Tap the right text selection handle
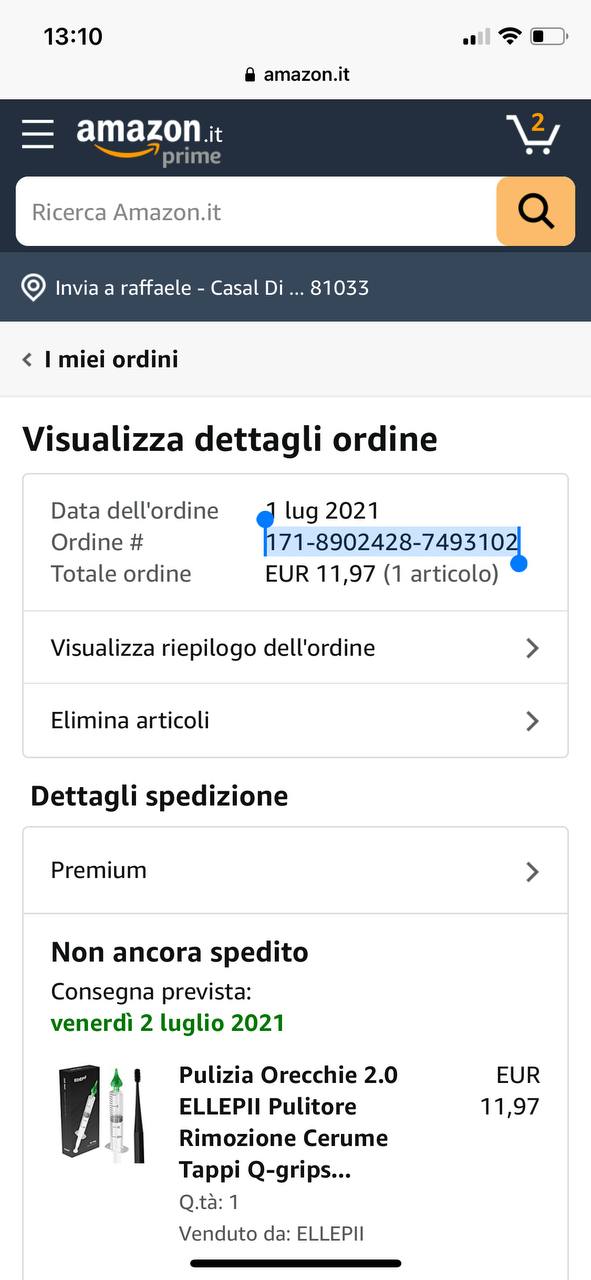The width and height of the screenshot is (591, 1280). click(518, 563)
